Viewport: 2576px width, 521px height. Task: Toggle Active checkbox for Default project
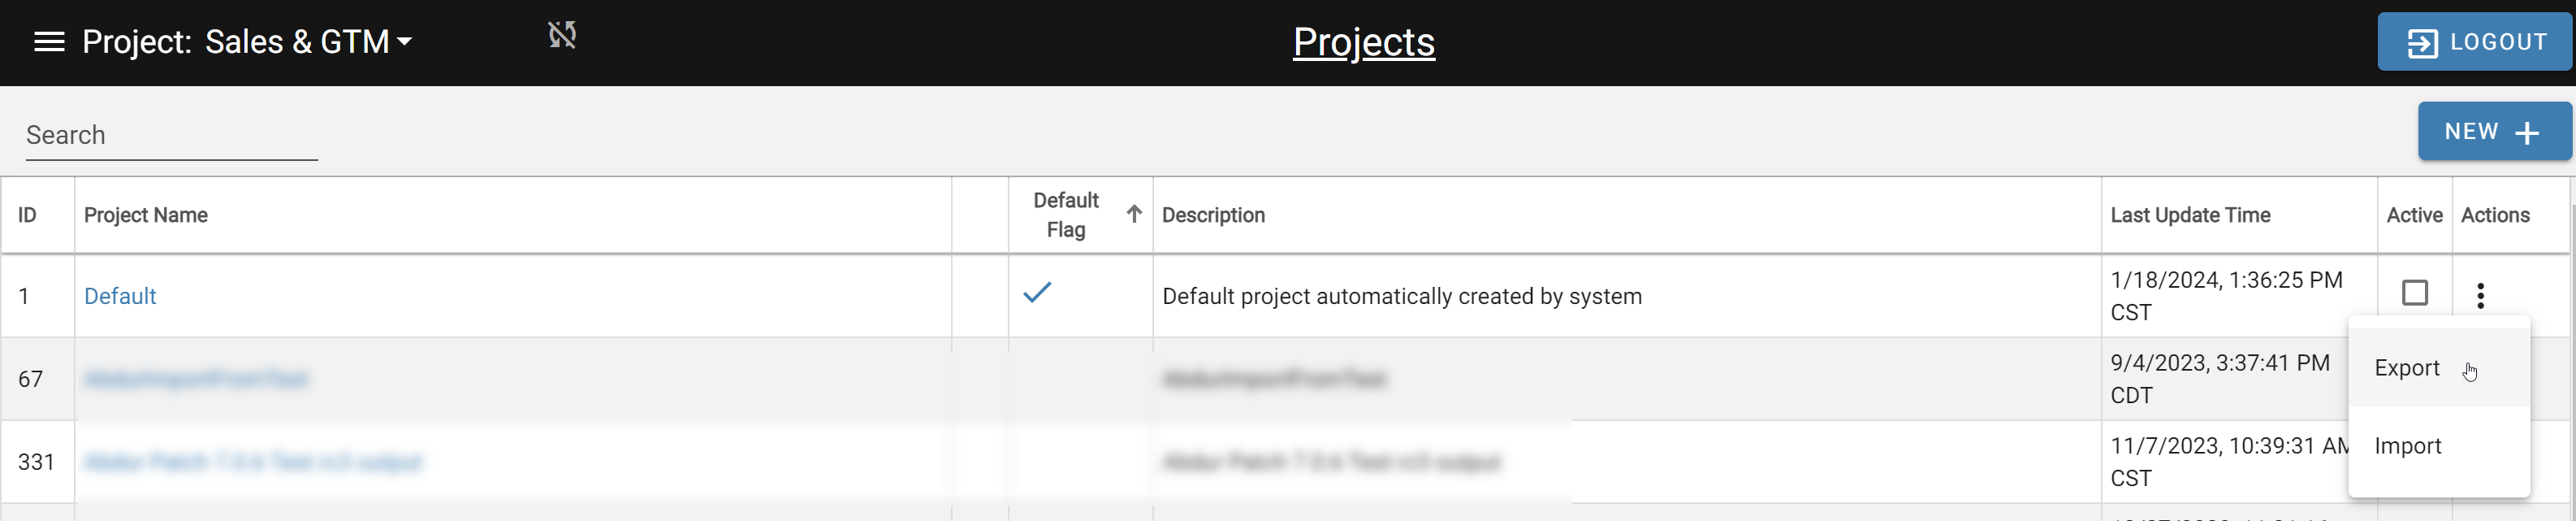click(x=2414, y=293)
